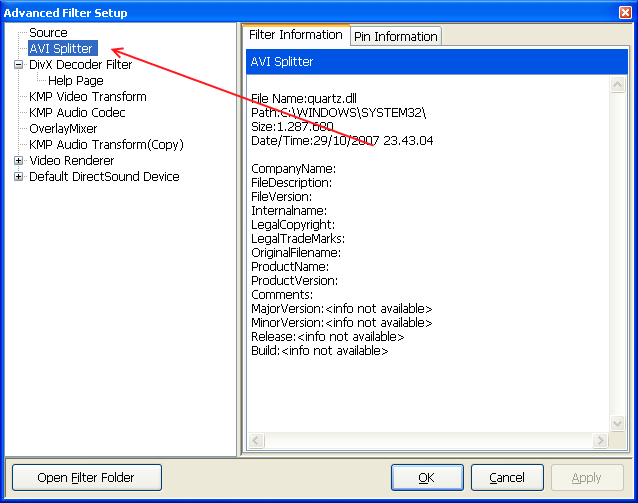Select DivX Decoder Filter in tree
Viewport: 638px width, 503px height.
pos(81,64)
